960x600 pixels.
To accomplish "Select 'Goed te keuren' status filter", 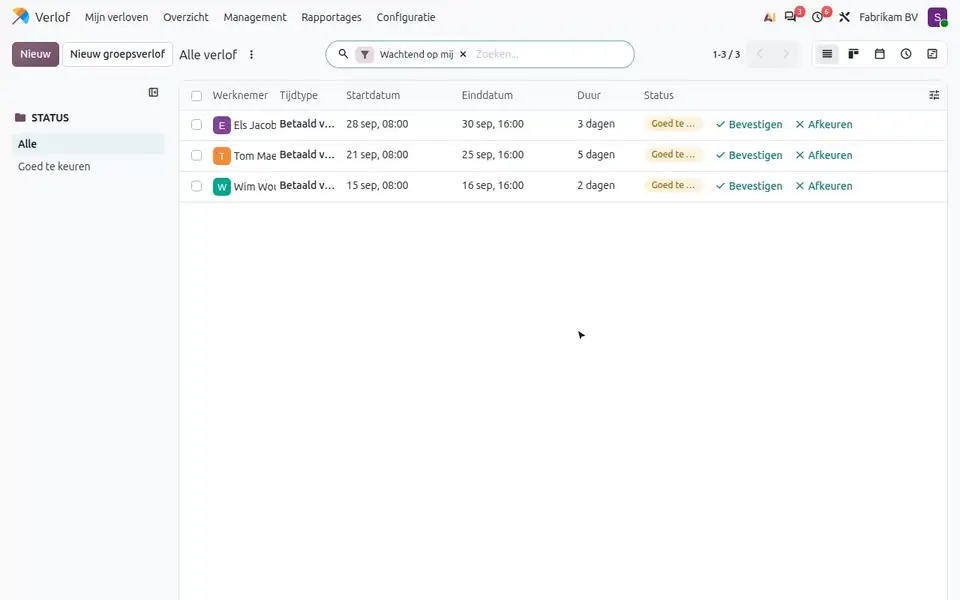I will point(88,167).
